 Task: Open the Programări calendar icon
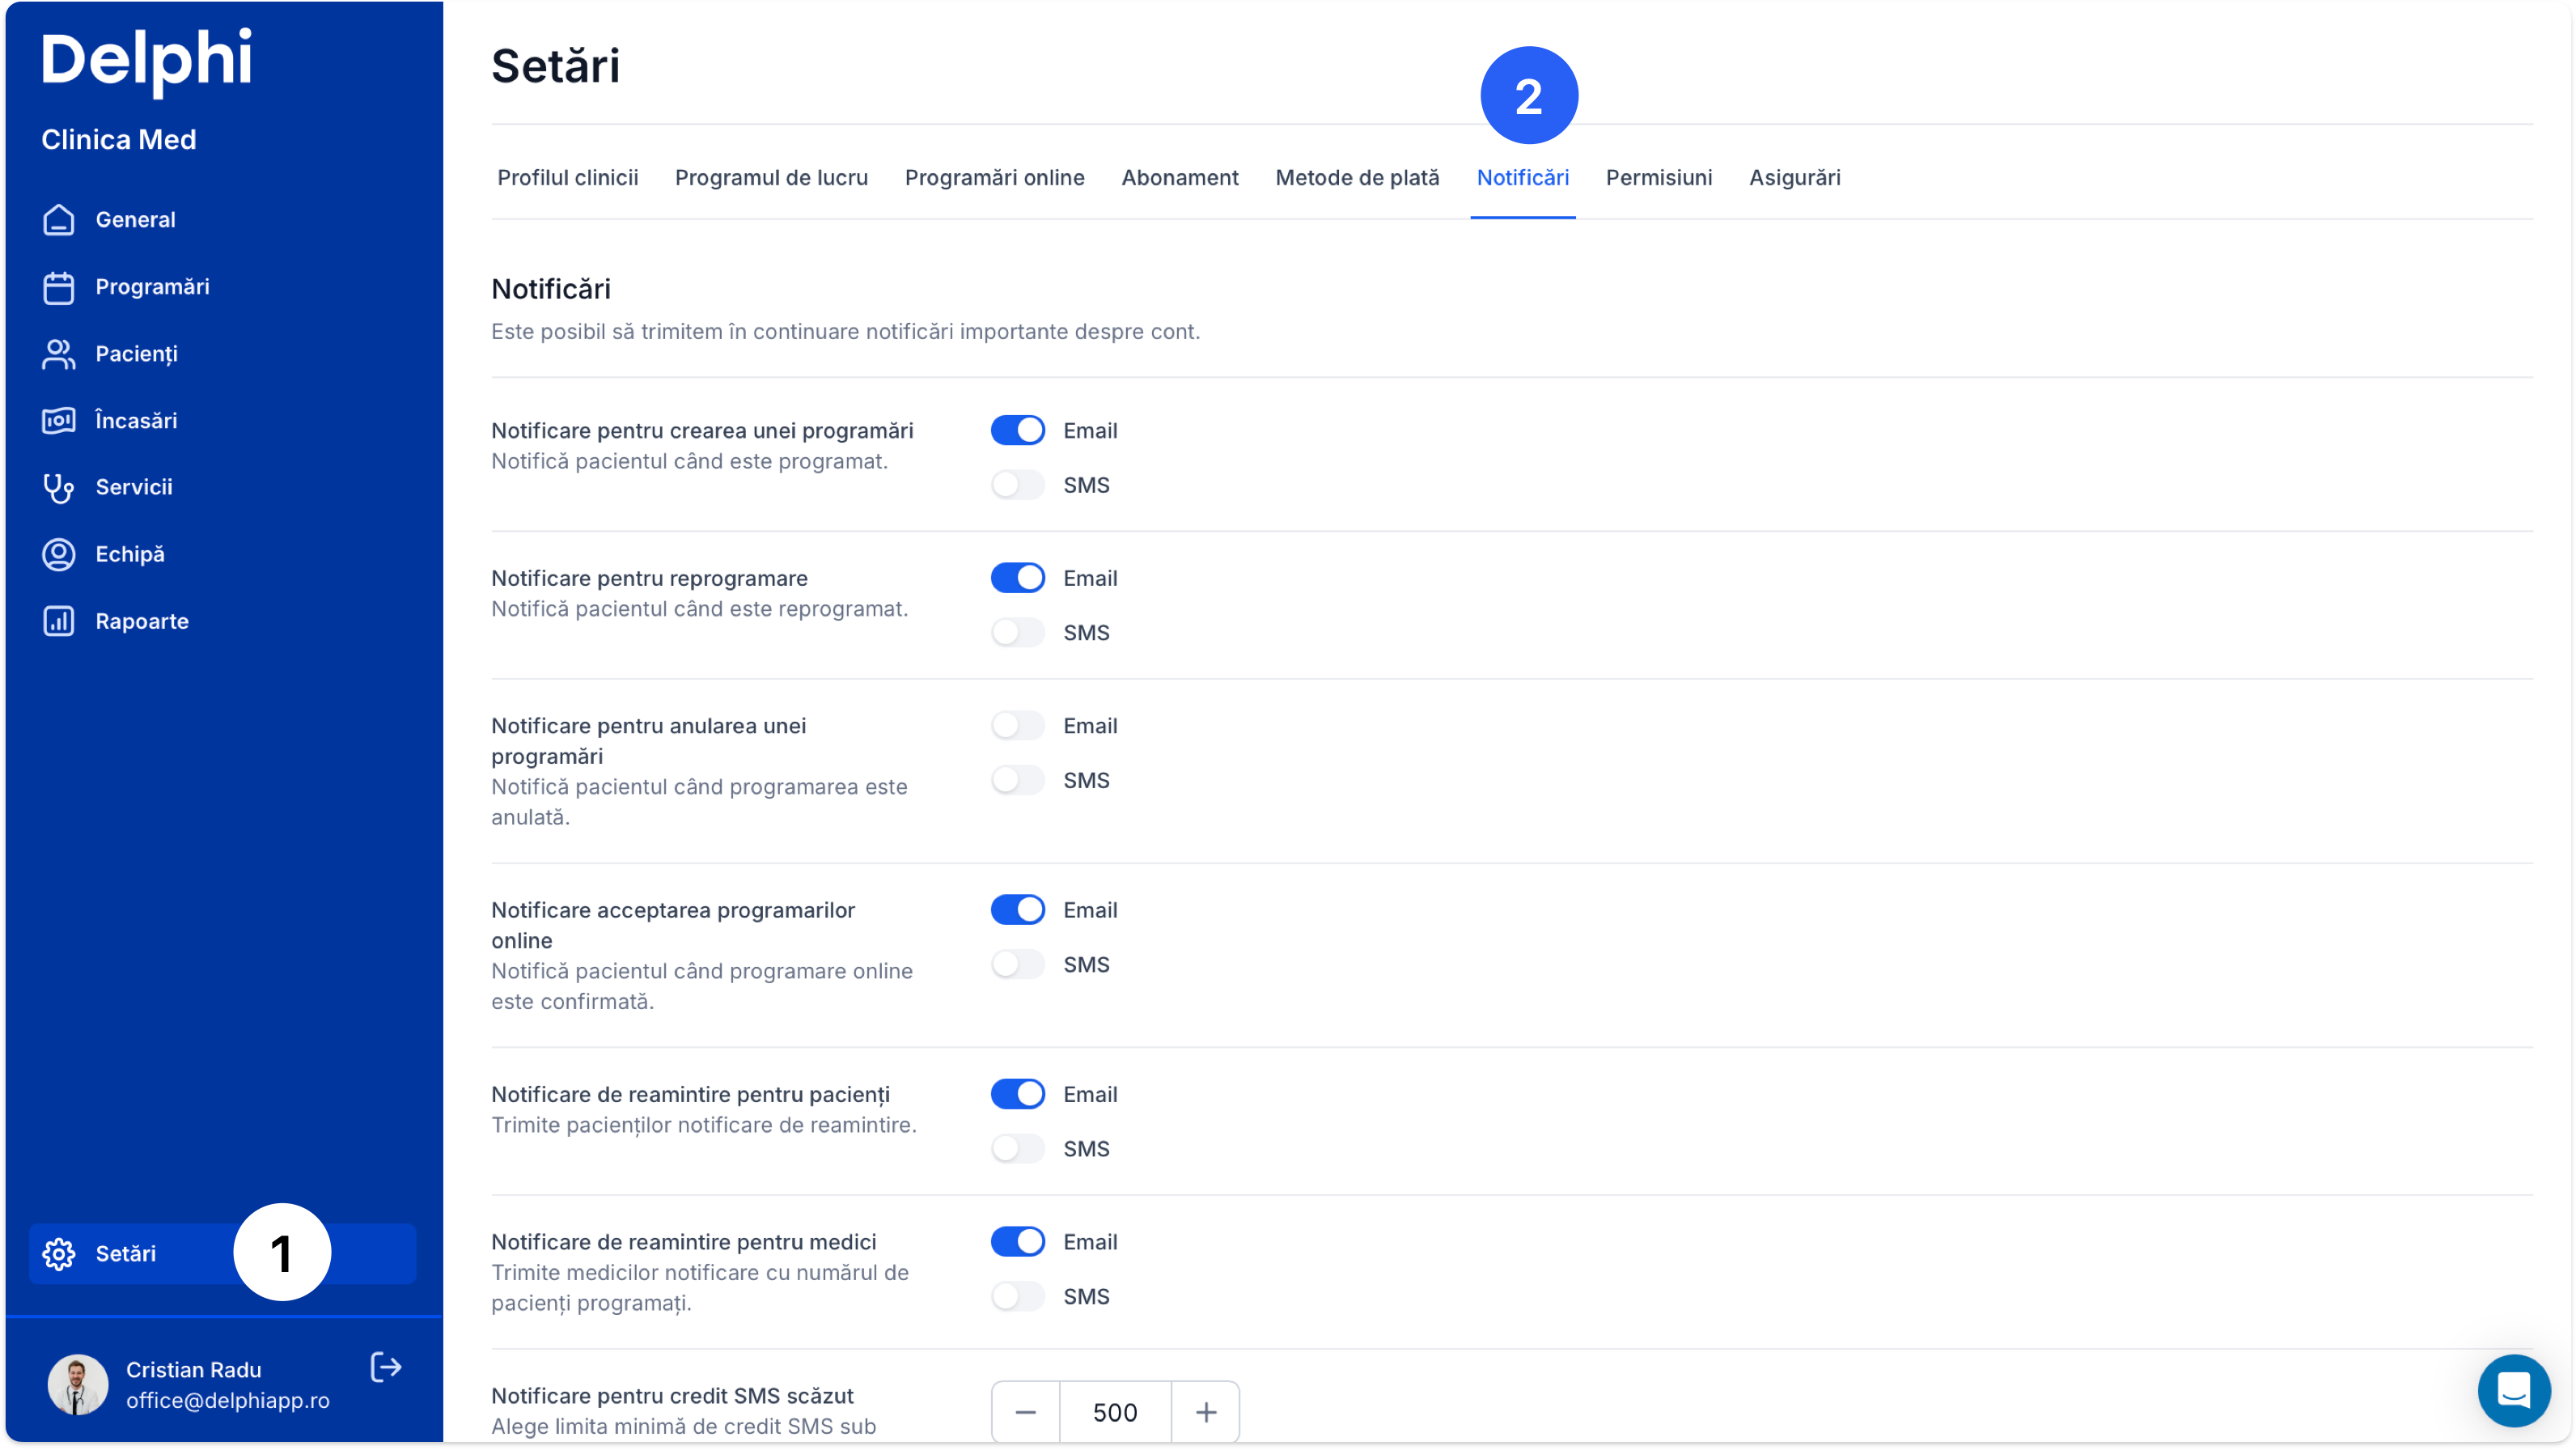click(x=59, y=287)
